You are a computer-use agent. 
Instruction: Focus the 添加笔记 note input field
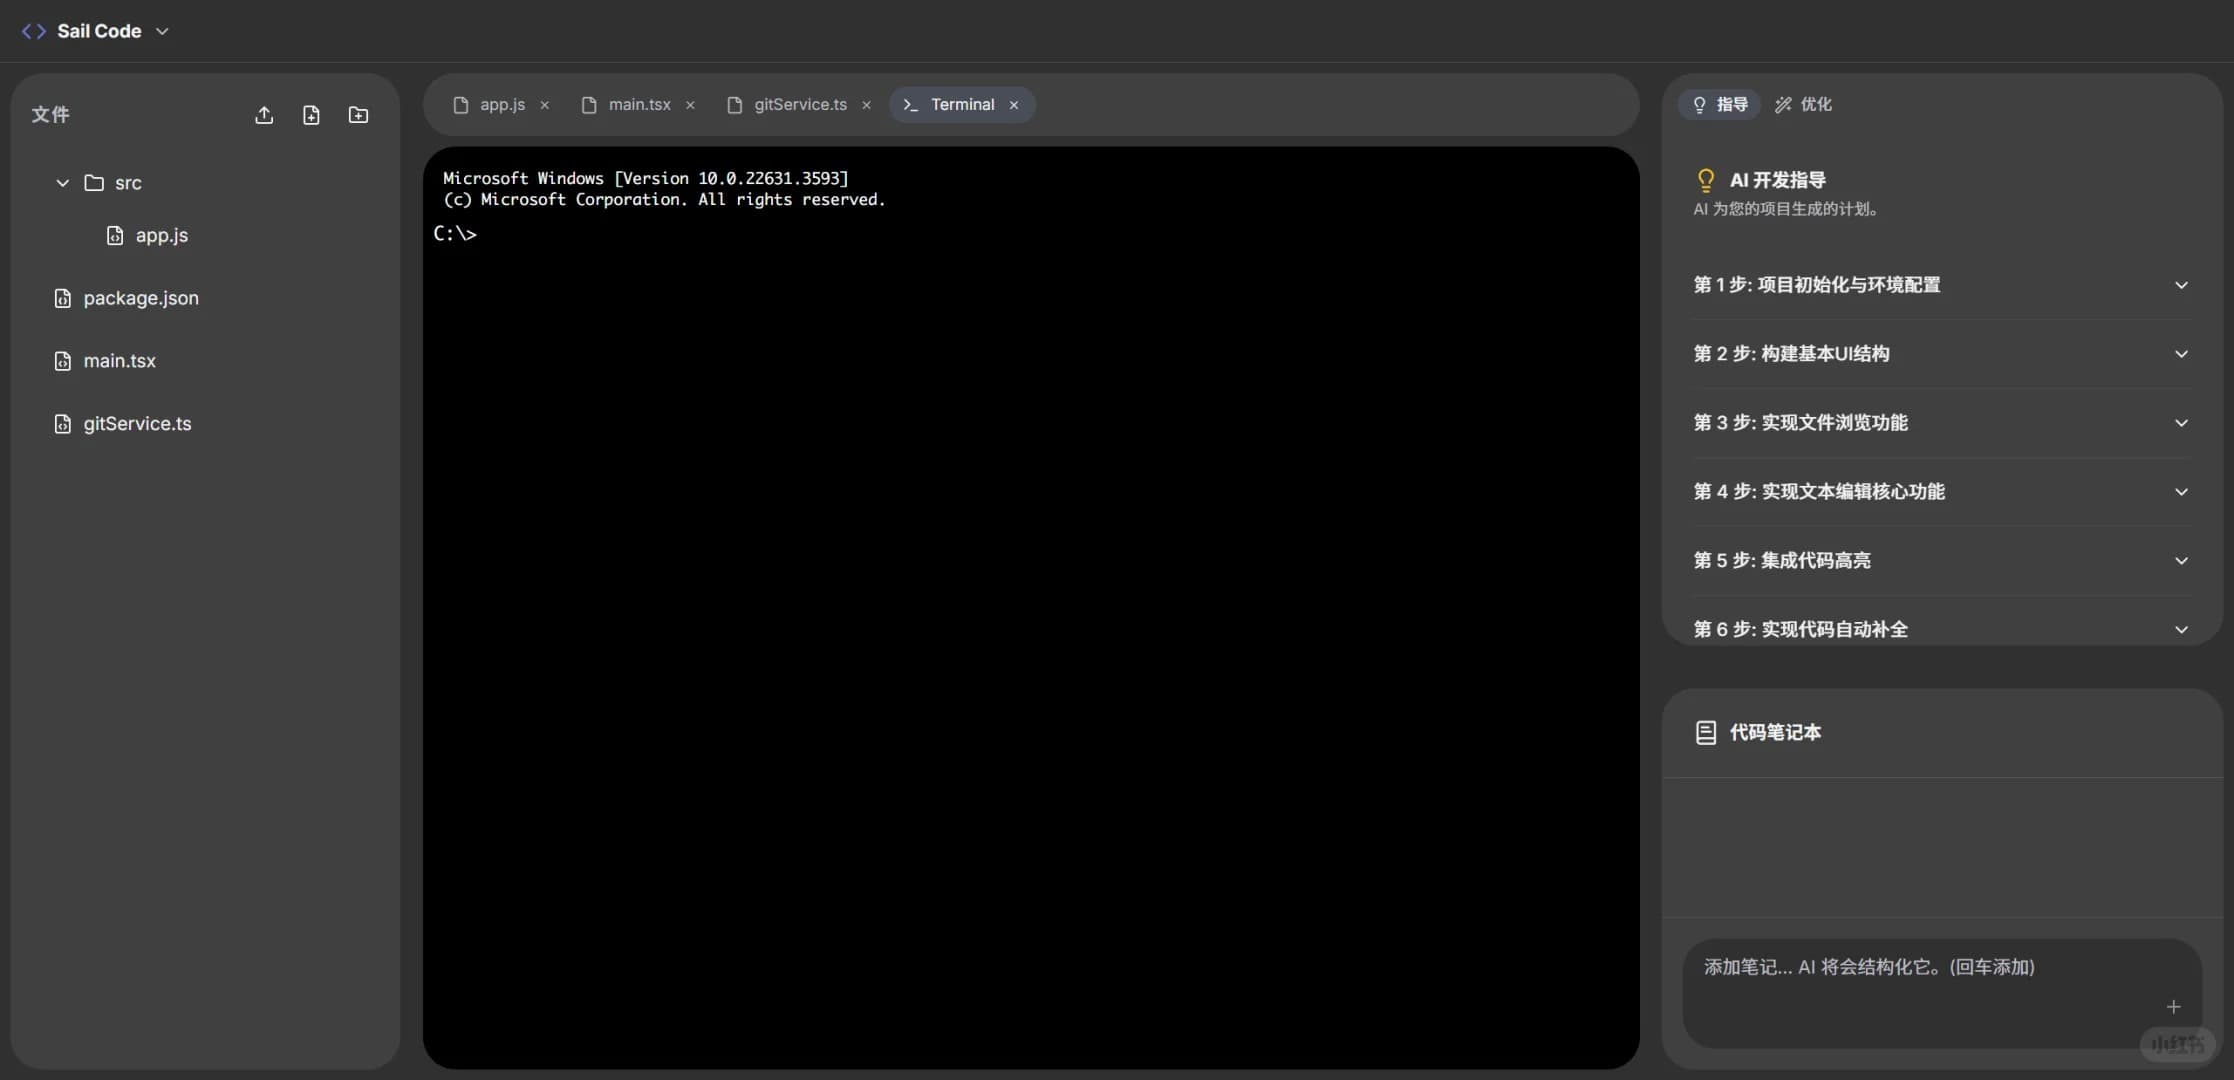coord(1942,993)
